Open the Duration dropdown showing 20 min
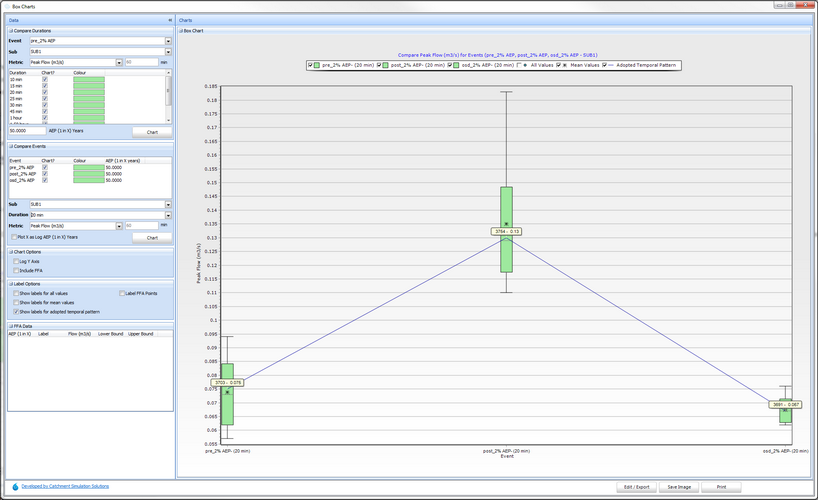The height and width of the screenshot is (500, 818). pos(168,215)
